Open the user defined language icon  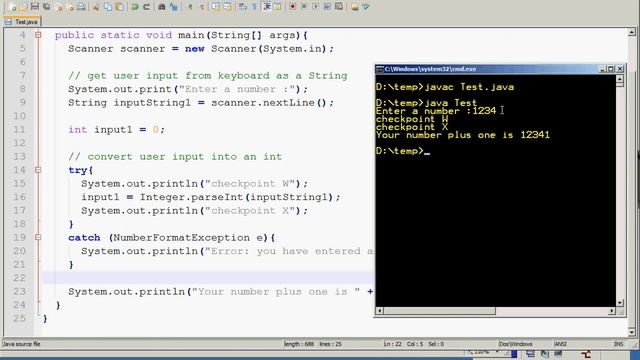click(x=277, y=7)
